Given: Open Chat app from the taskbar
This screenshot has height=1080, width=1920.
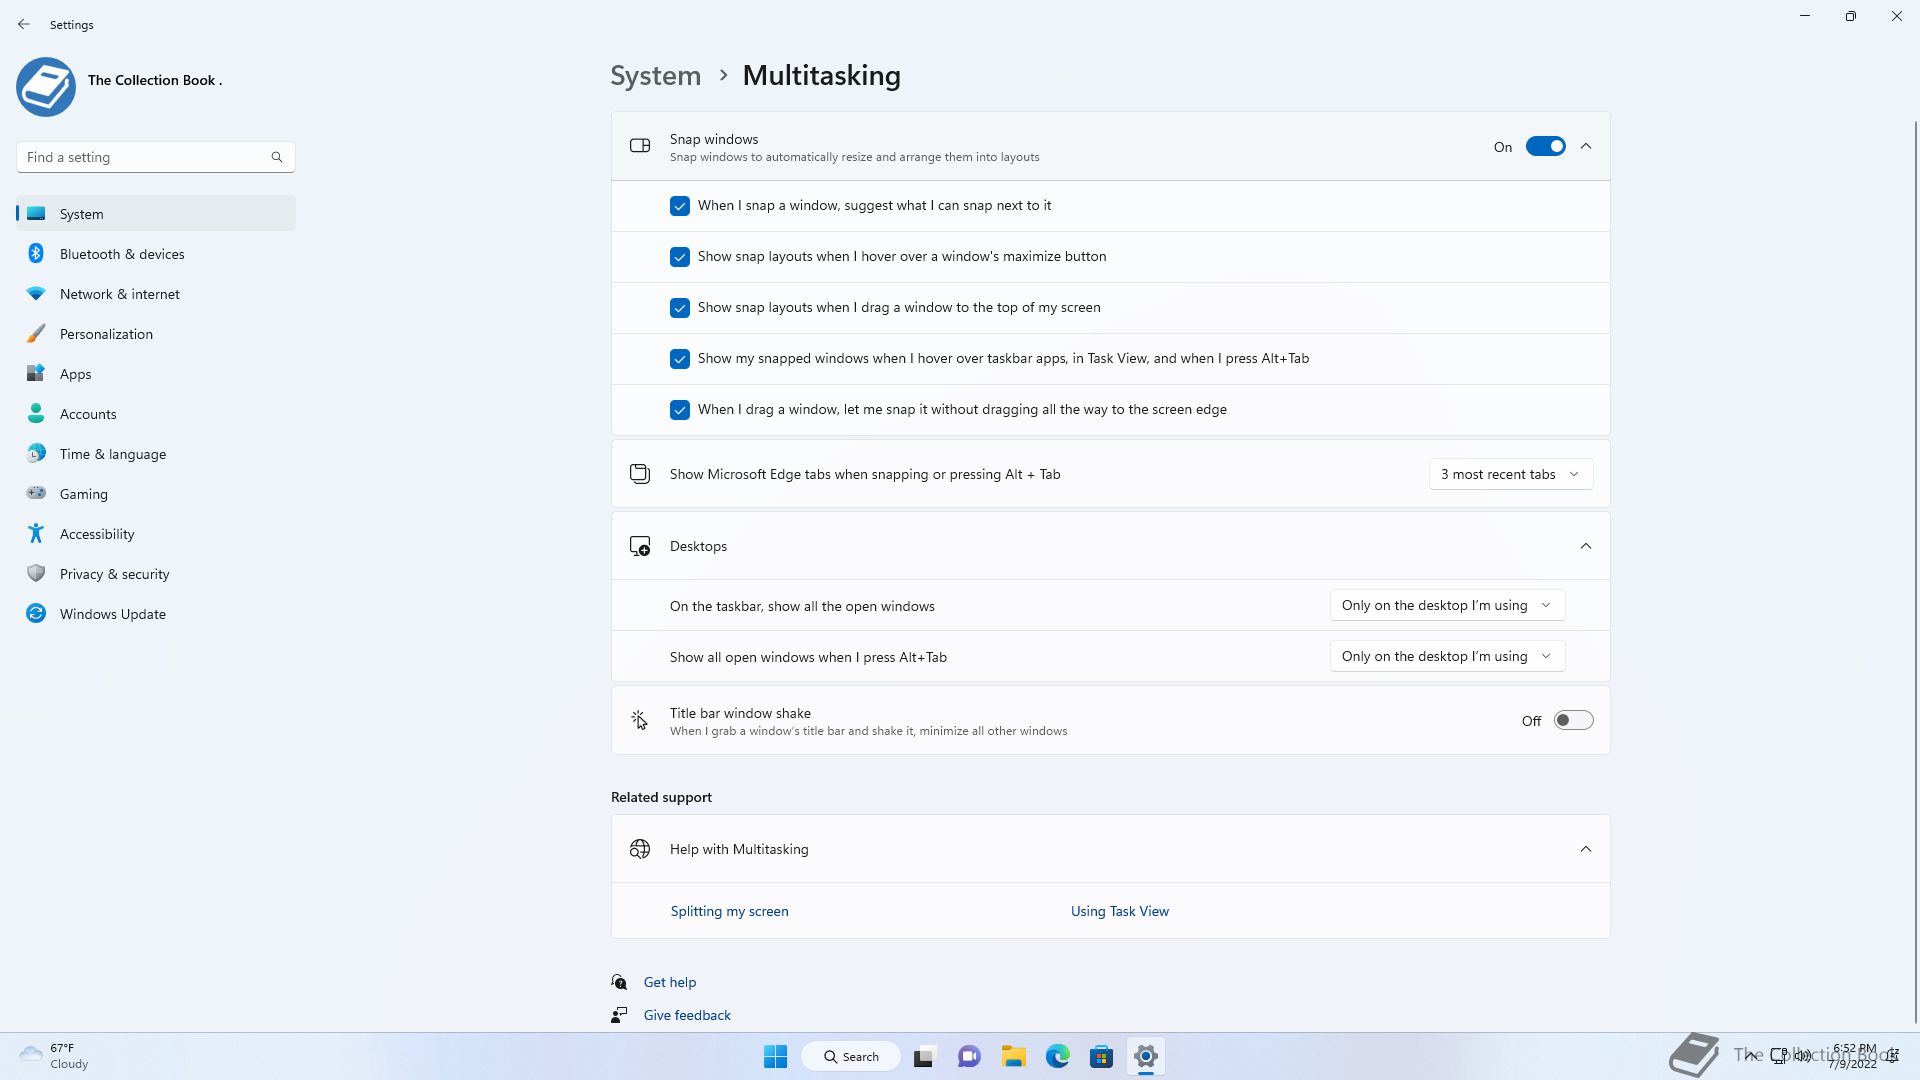Looking at the screenshot, I should point(969,1057).
